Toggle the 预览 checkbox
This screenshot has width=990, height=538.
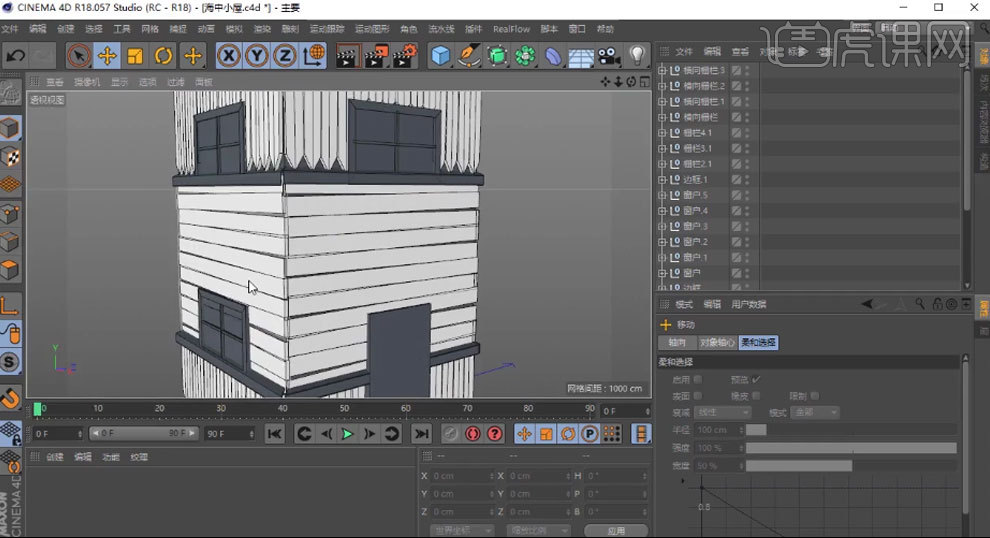point(756,379)
